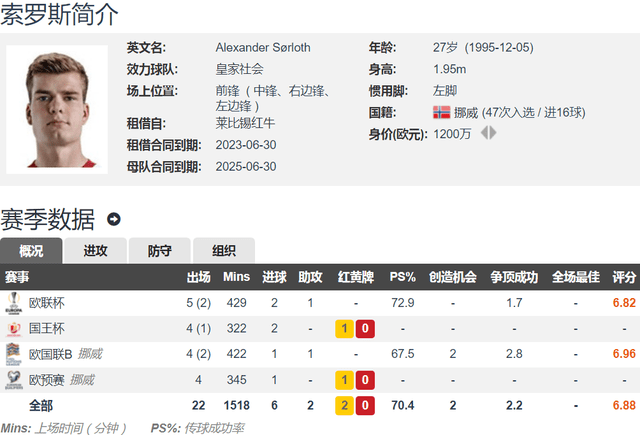Click the height value 1.95m

pyautogui.click(x=449, y=69)
